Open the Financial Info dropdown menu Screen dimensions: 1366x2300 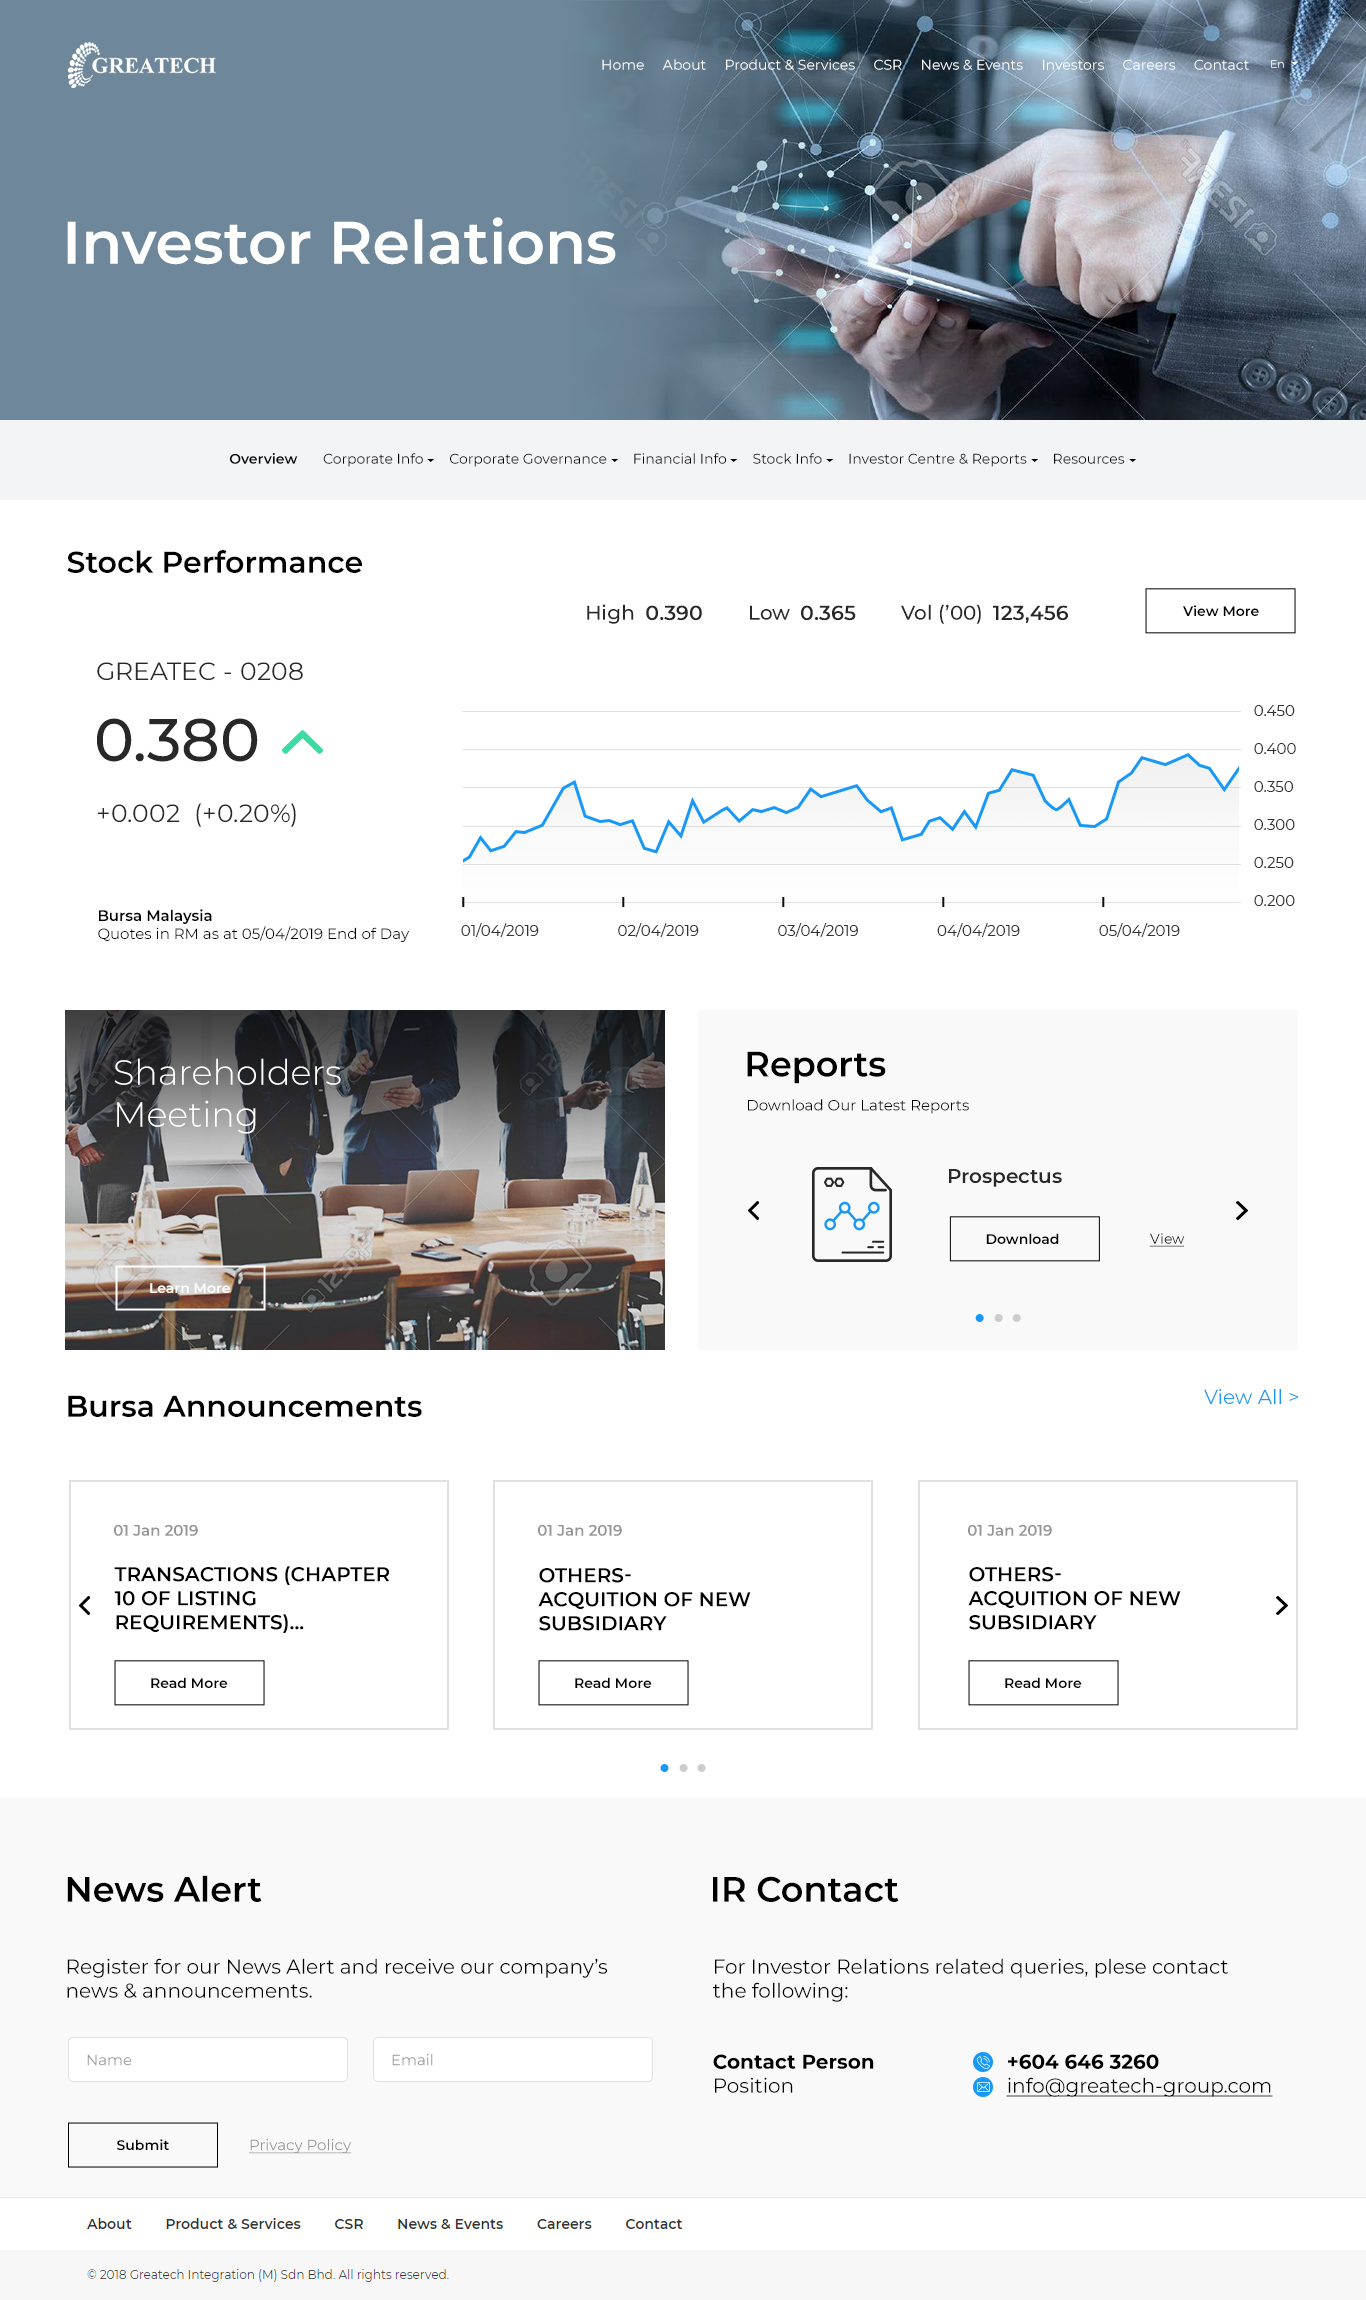684,459
